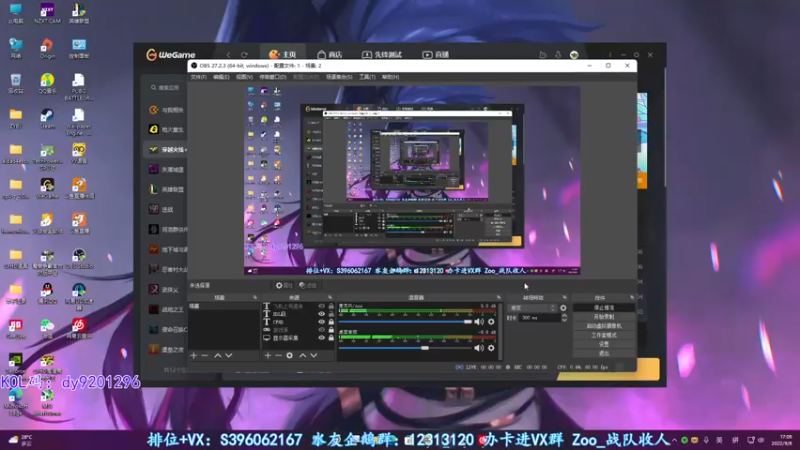Remove the selected scene with minus icon
Screen dimensions: 800x450
tap(205, 355)
